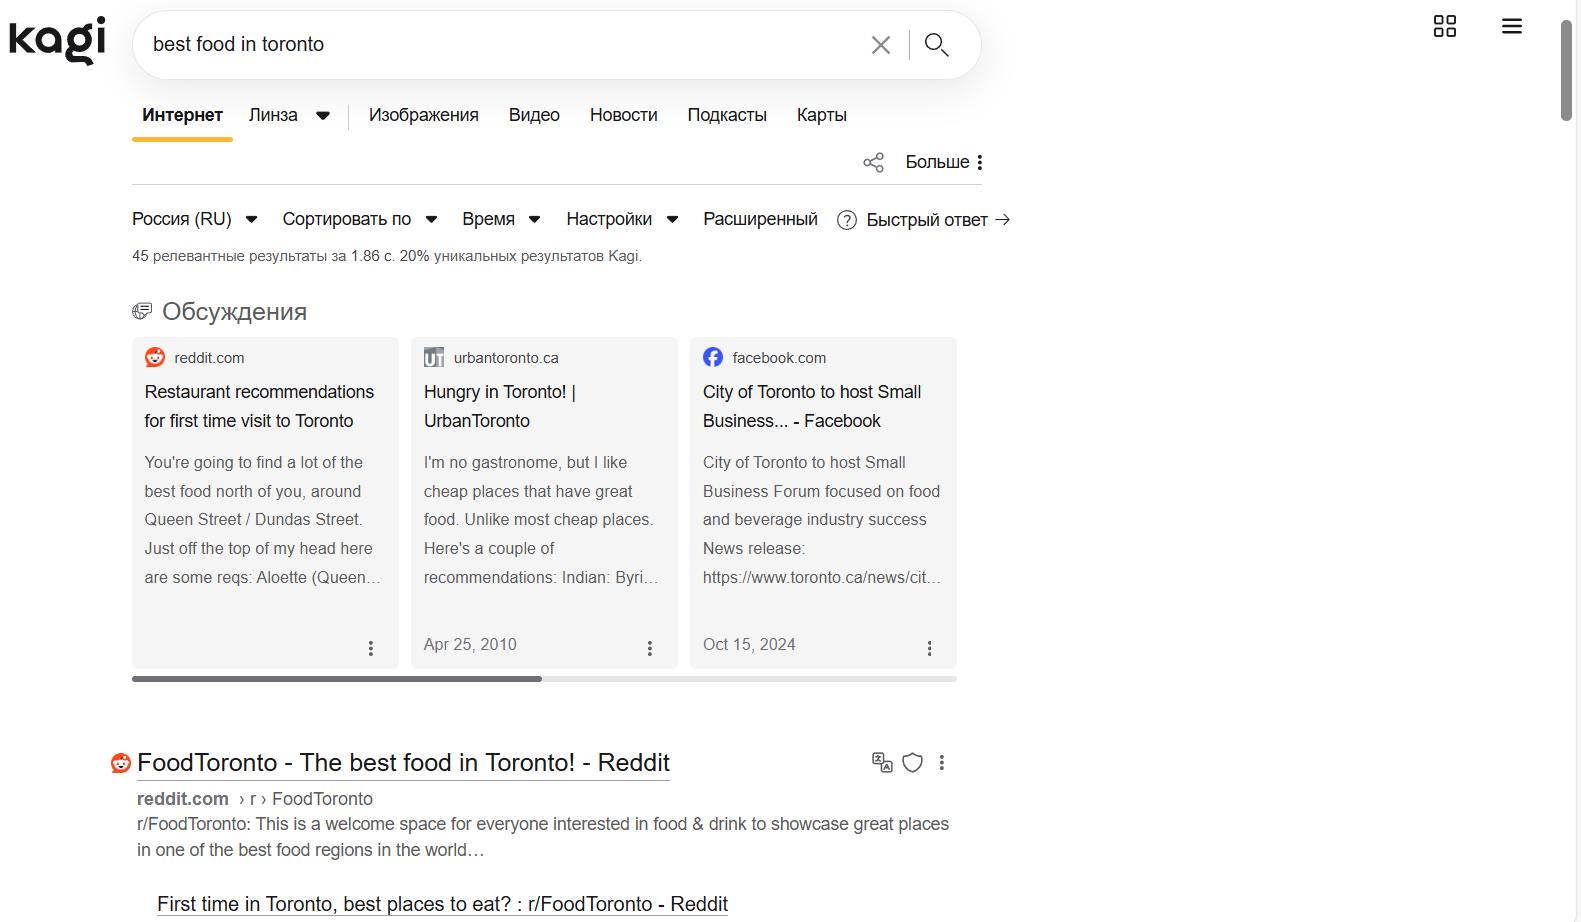Open the hamburger menu
Screen dimensions: 1581x922
1512,26
